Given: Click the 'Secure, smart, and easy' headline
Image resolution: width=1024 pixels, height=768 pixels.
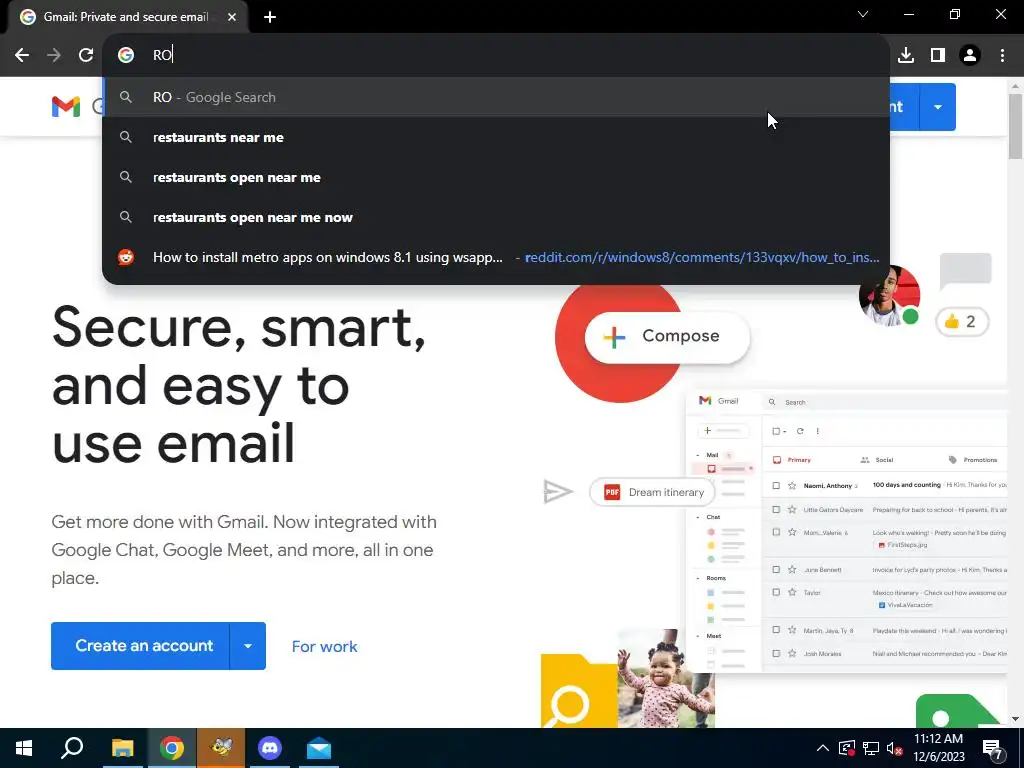Looking at the screenshot, I should [x=239, y=385].
